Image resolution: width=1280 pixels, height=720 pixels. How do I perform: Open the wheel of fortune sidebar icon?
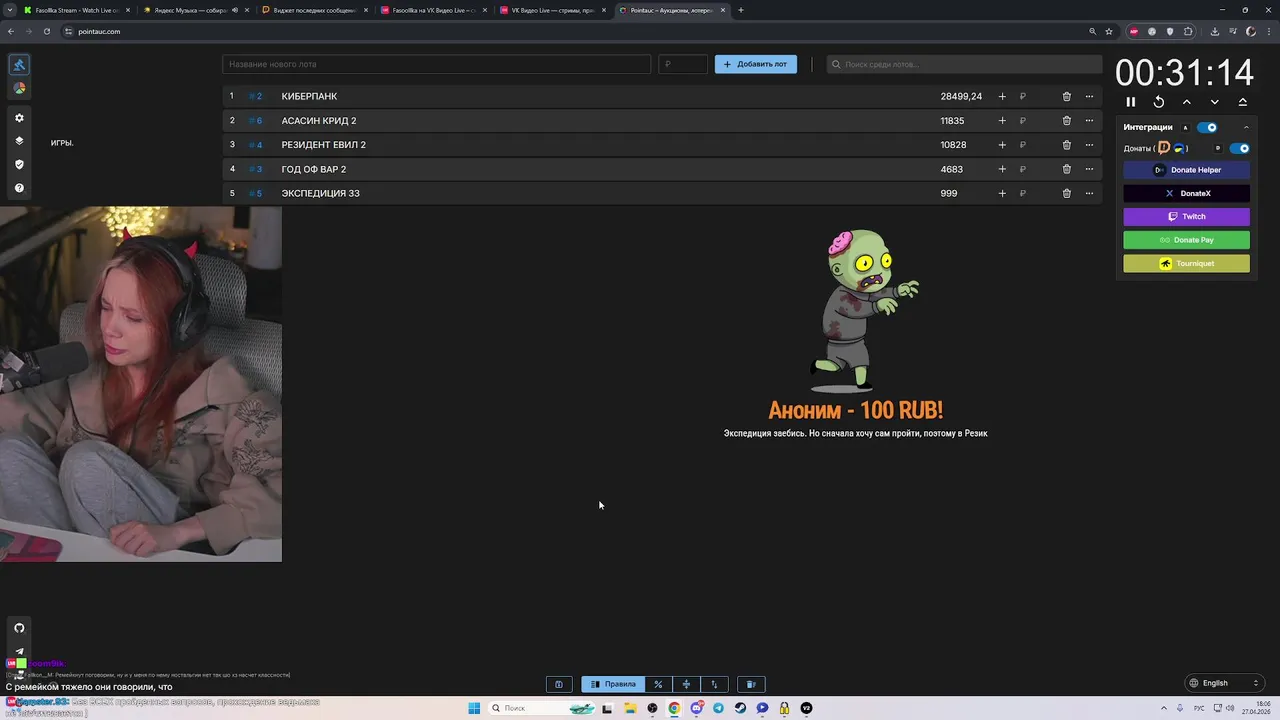(19, 88)
